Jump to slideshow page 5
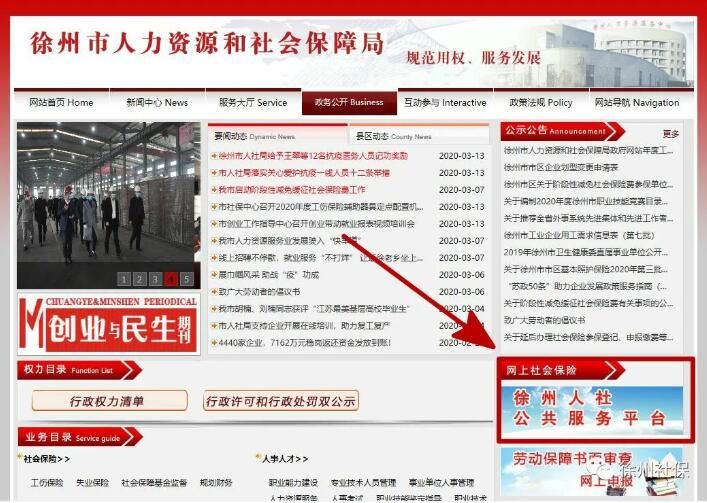 187,279
